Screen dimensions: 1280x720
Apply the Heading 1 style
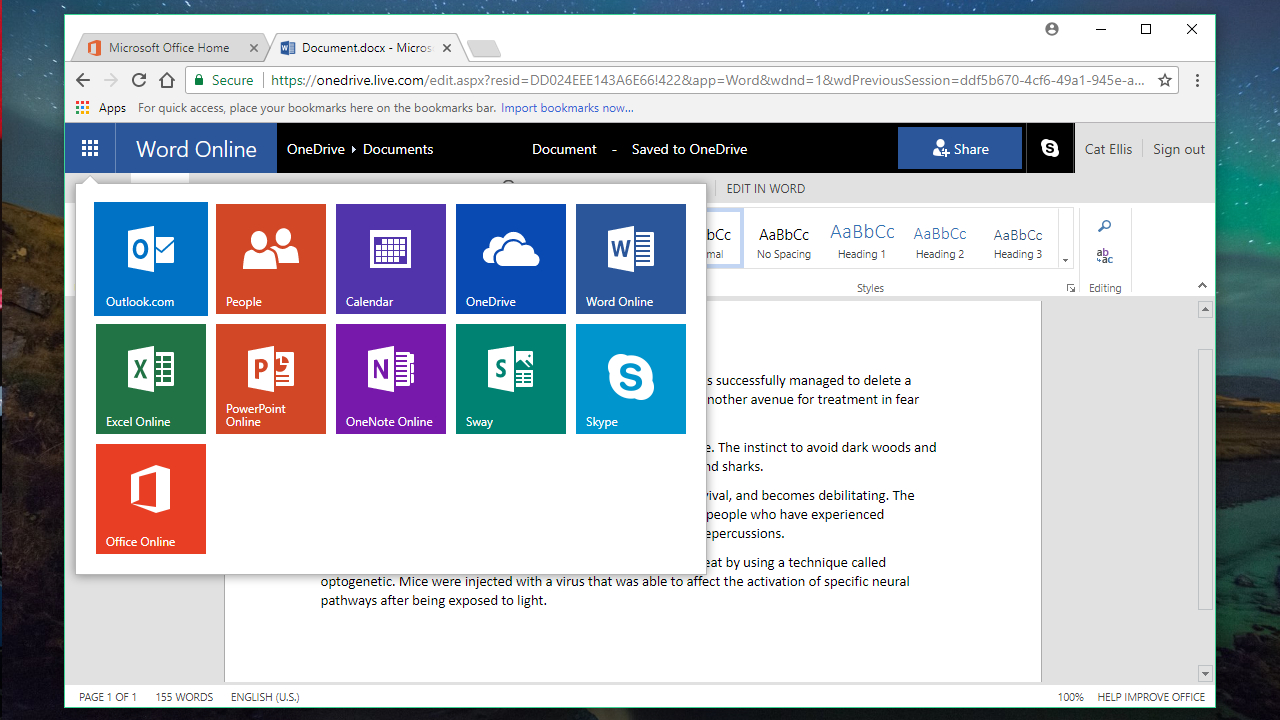(x=863, y=242)
